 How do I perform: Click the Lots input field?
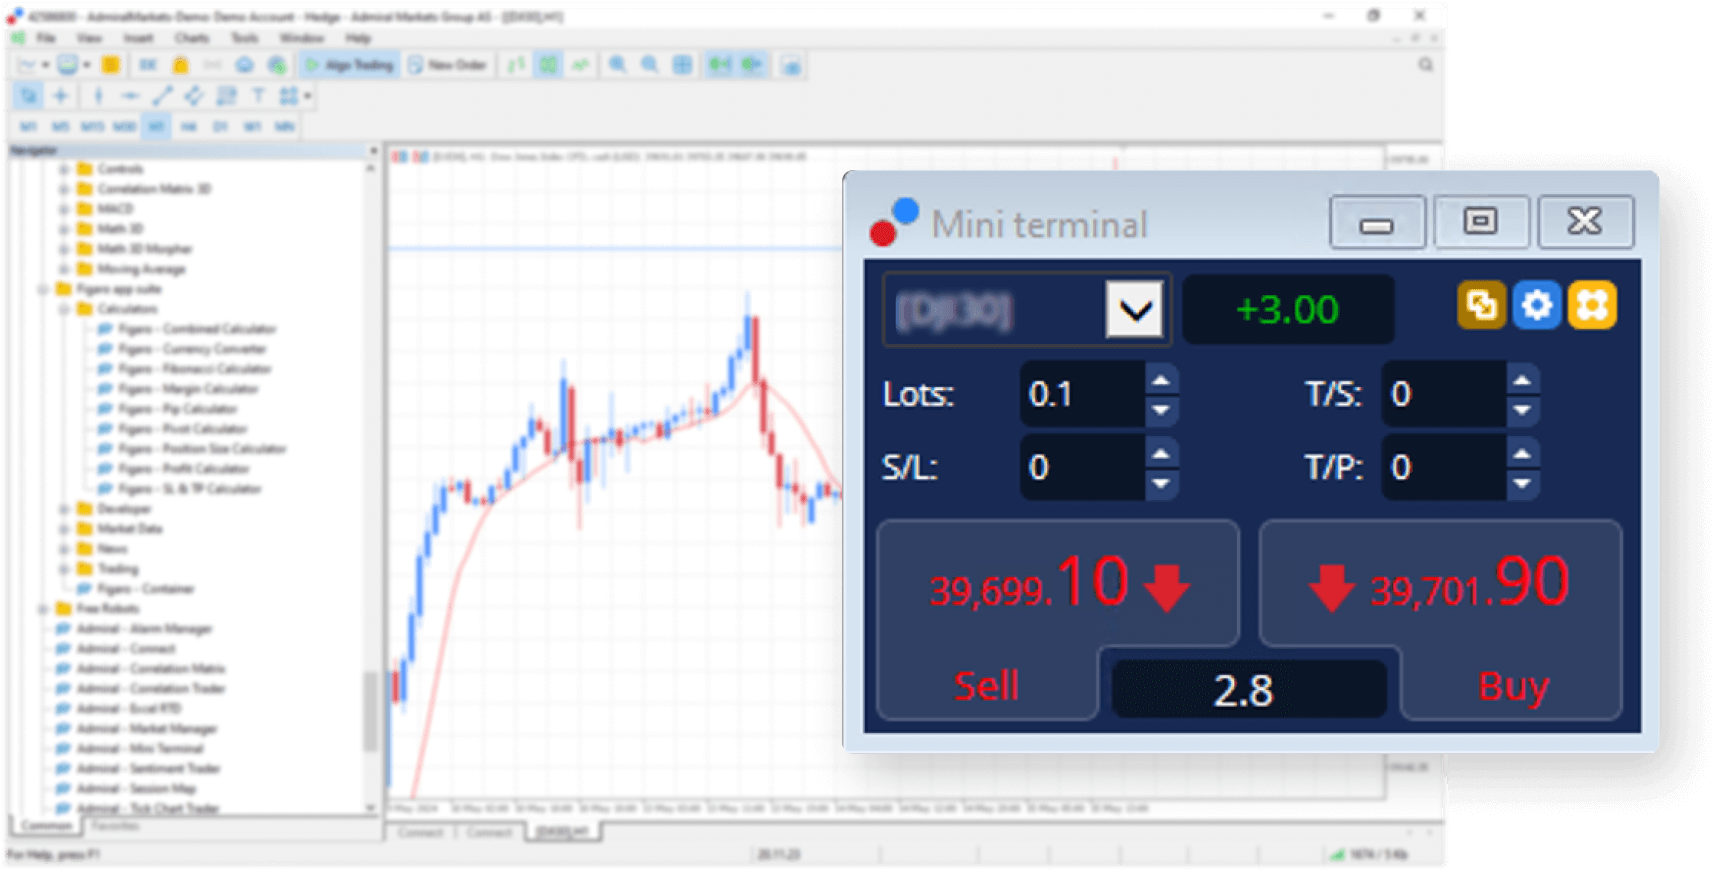[x=1083, y=394]
